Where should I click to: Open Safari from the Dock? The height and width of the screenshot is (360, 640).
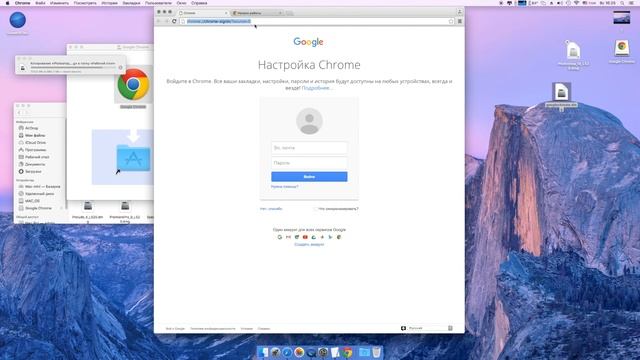287,352
